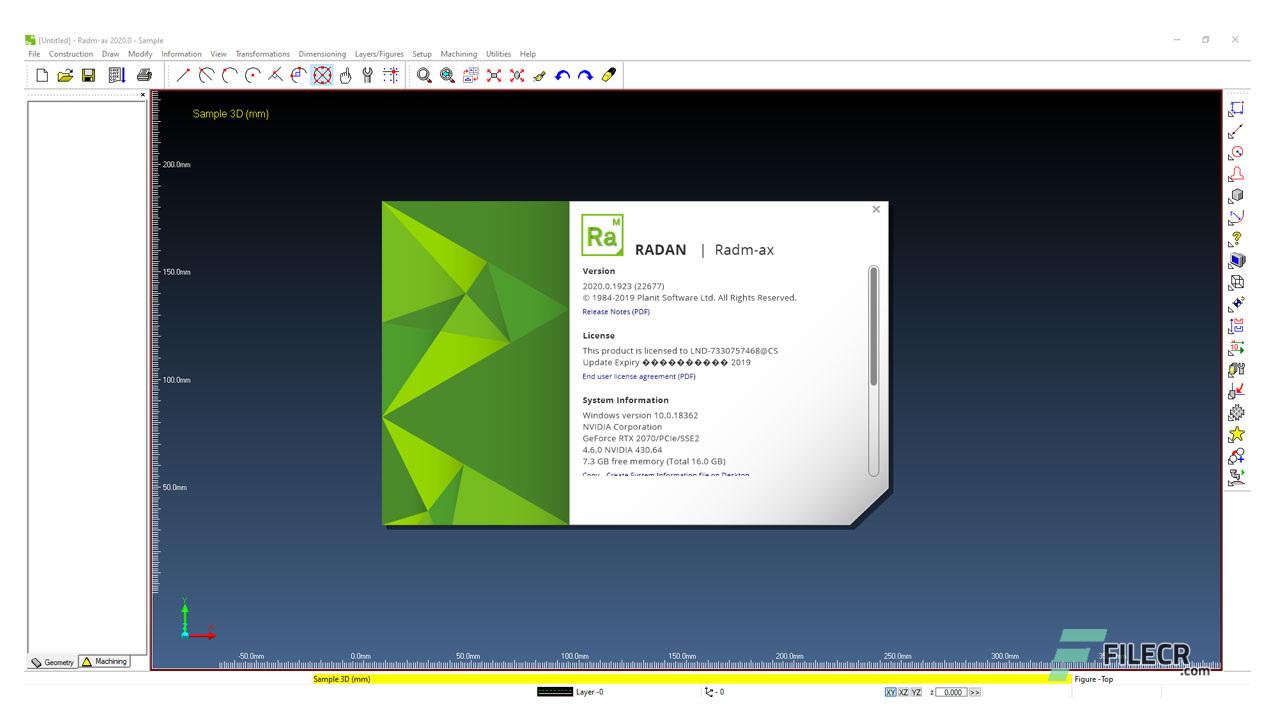
Task: Open the File menu
Action: pos(34,54)
